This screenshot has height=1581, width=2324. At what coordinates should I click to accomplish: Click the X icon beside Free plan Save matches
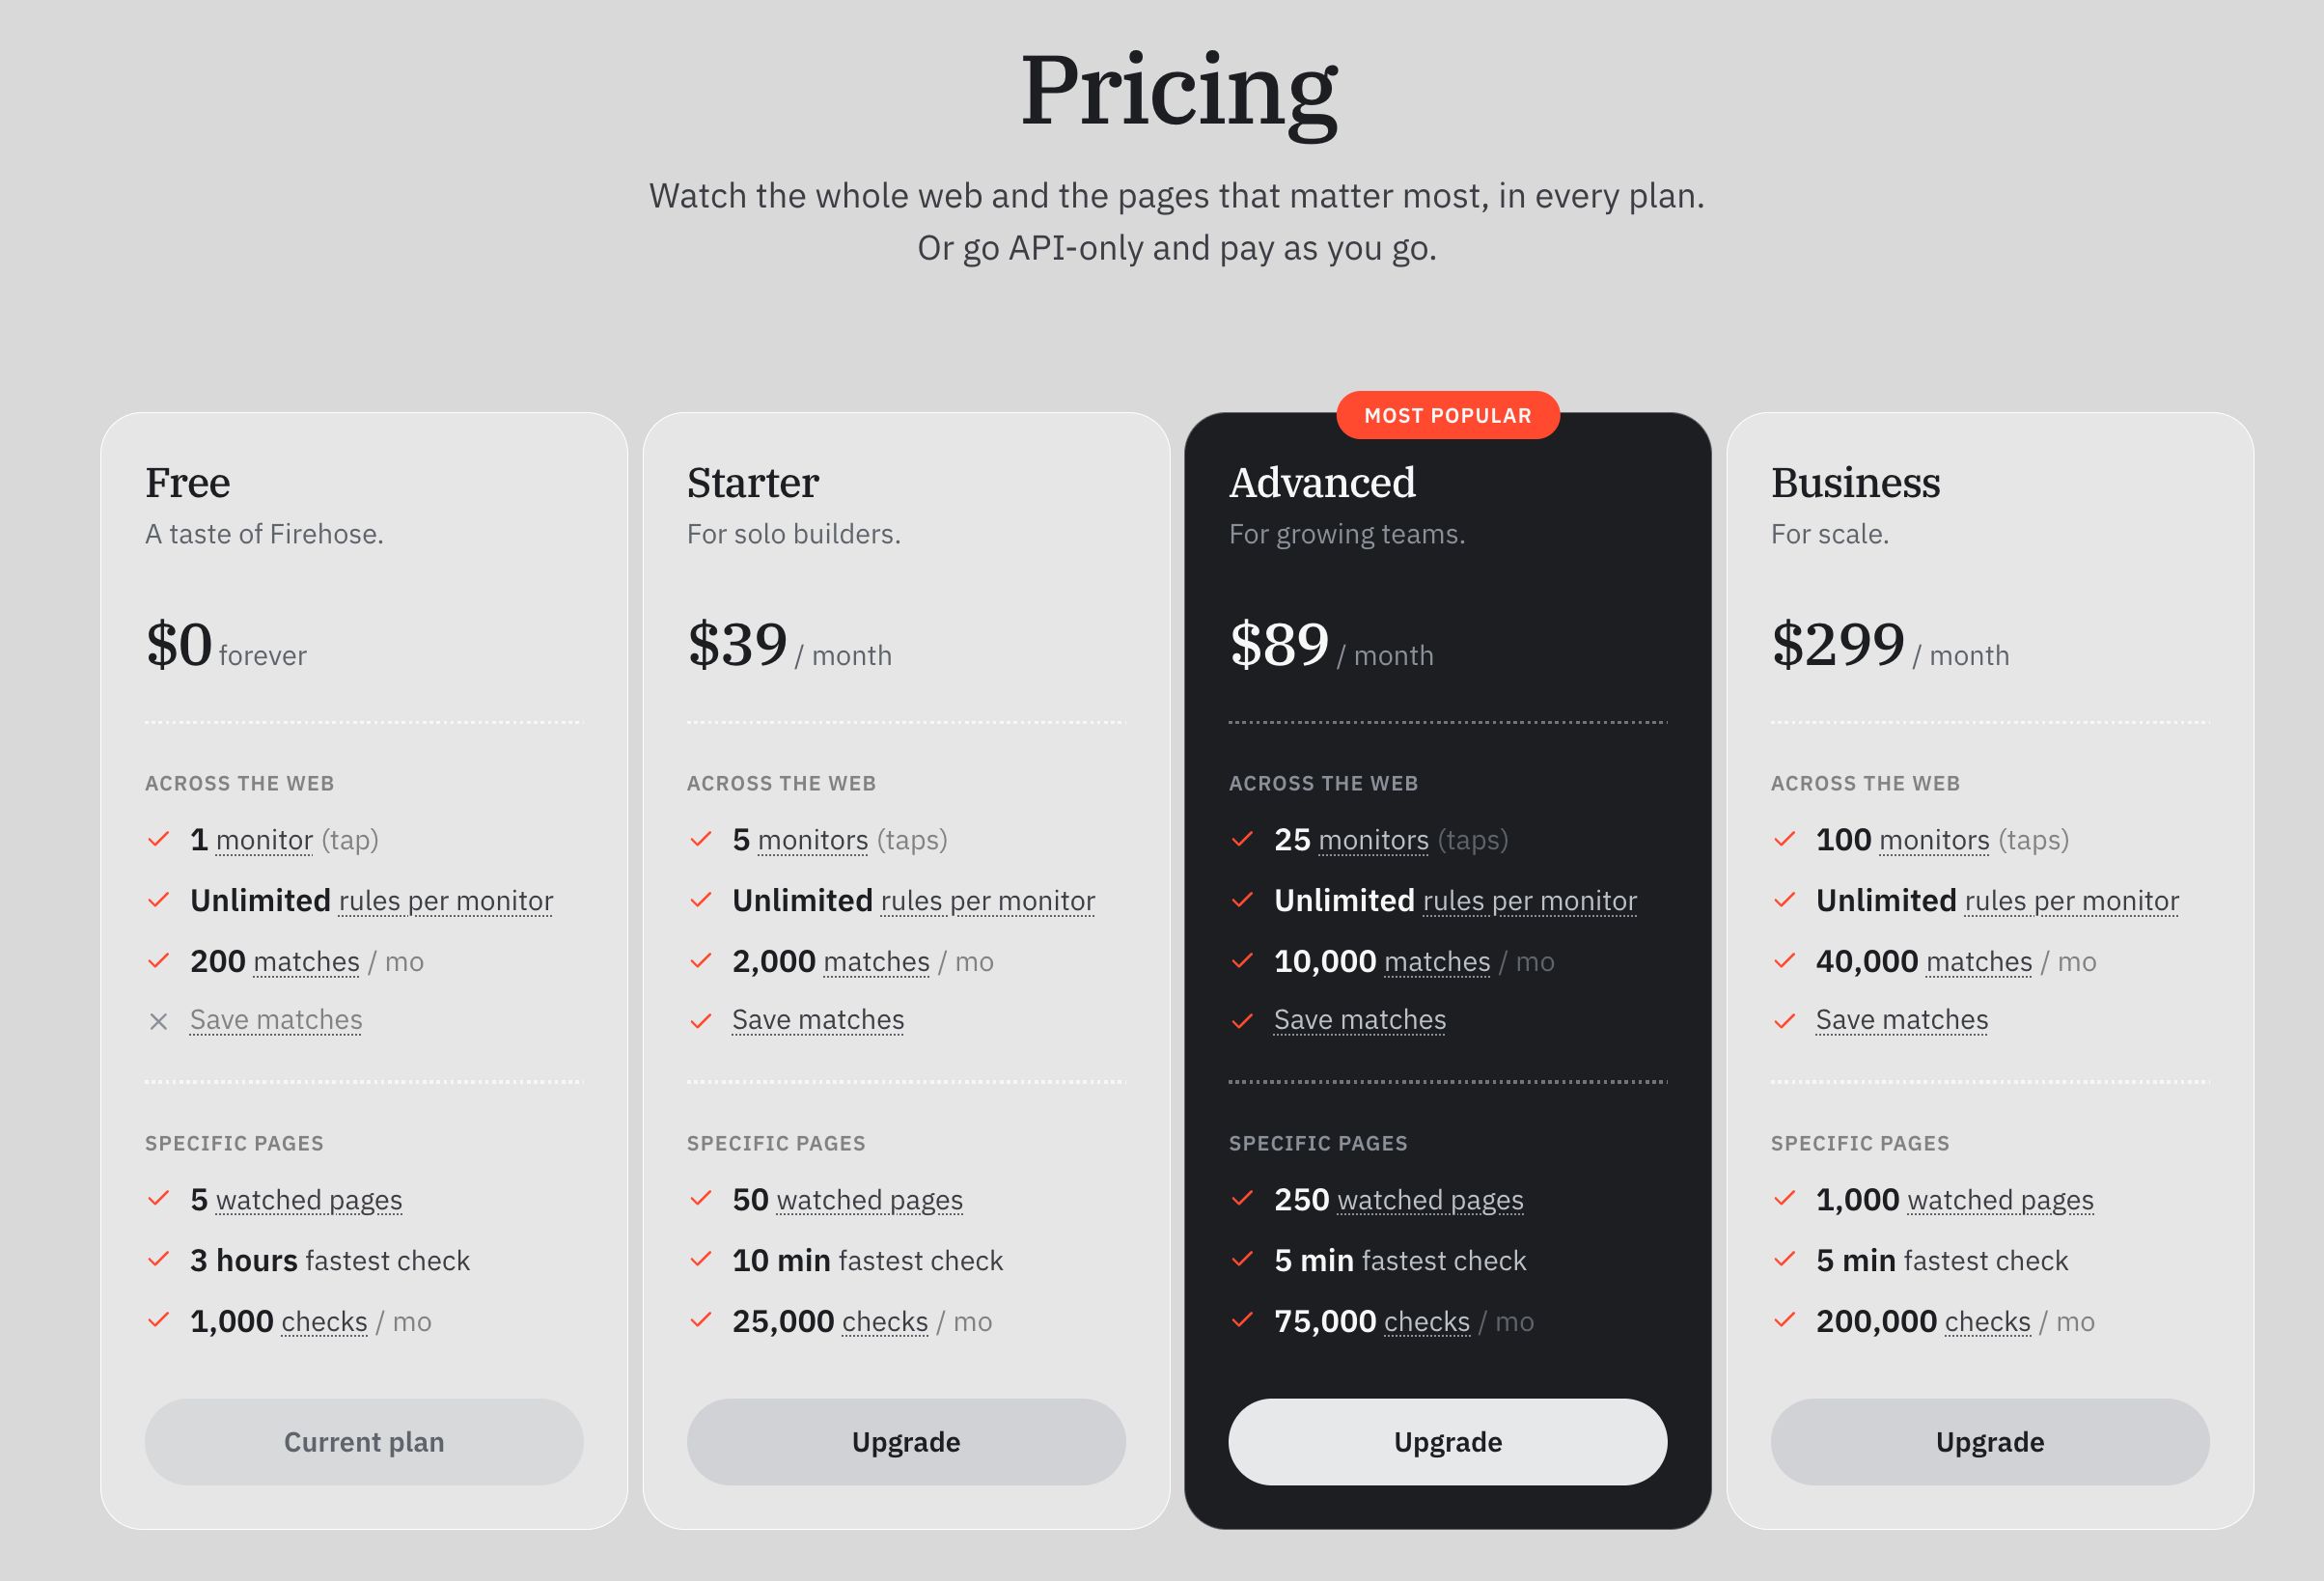pyautogui.click(x=158, y=1021)
